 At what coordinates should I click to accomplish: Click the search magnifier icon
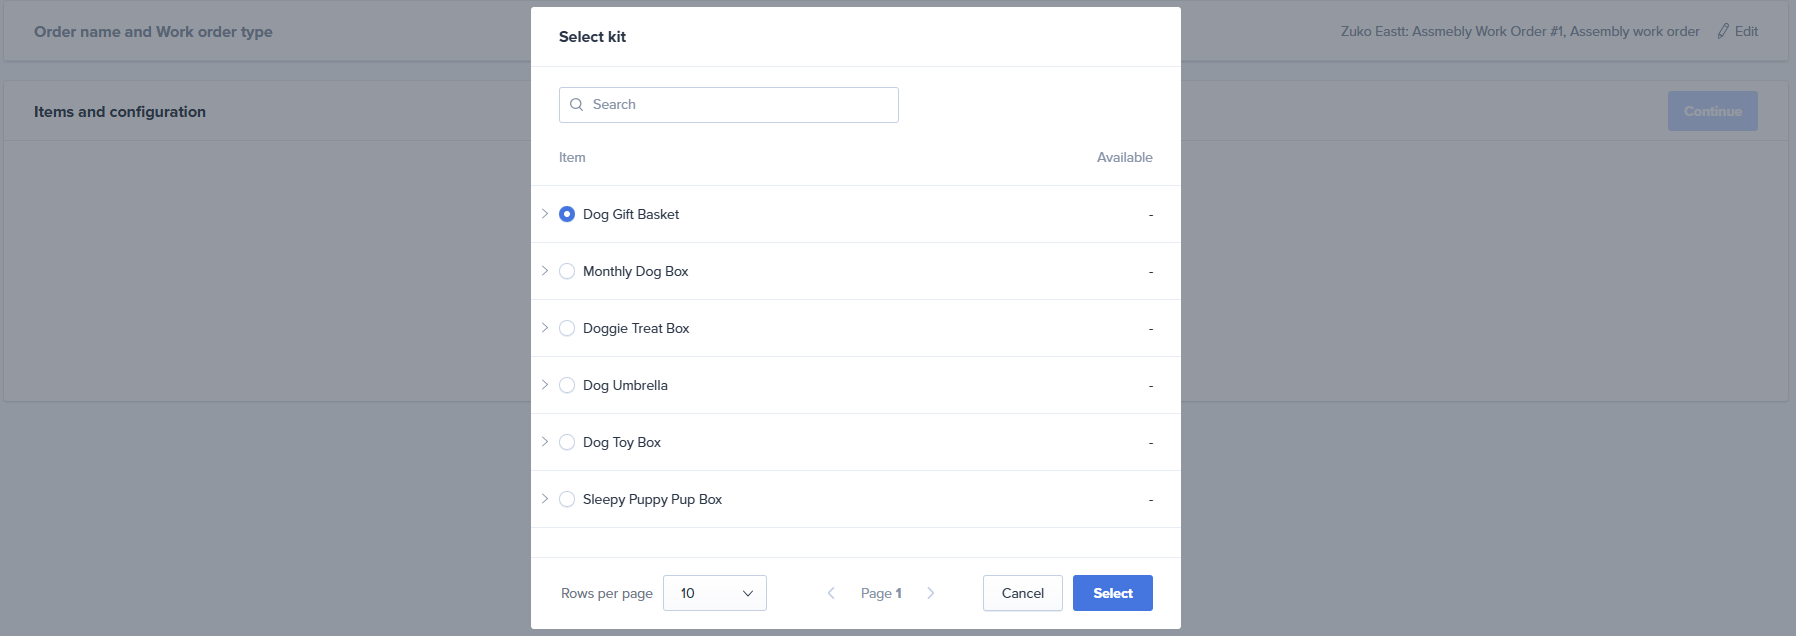pos(577,105)
